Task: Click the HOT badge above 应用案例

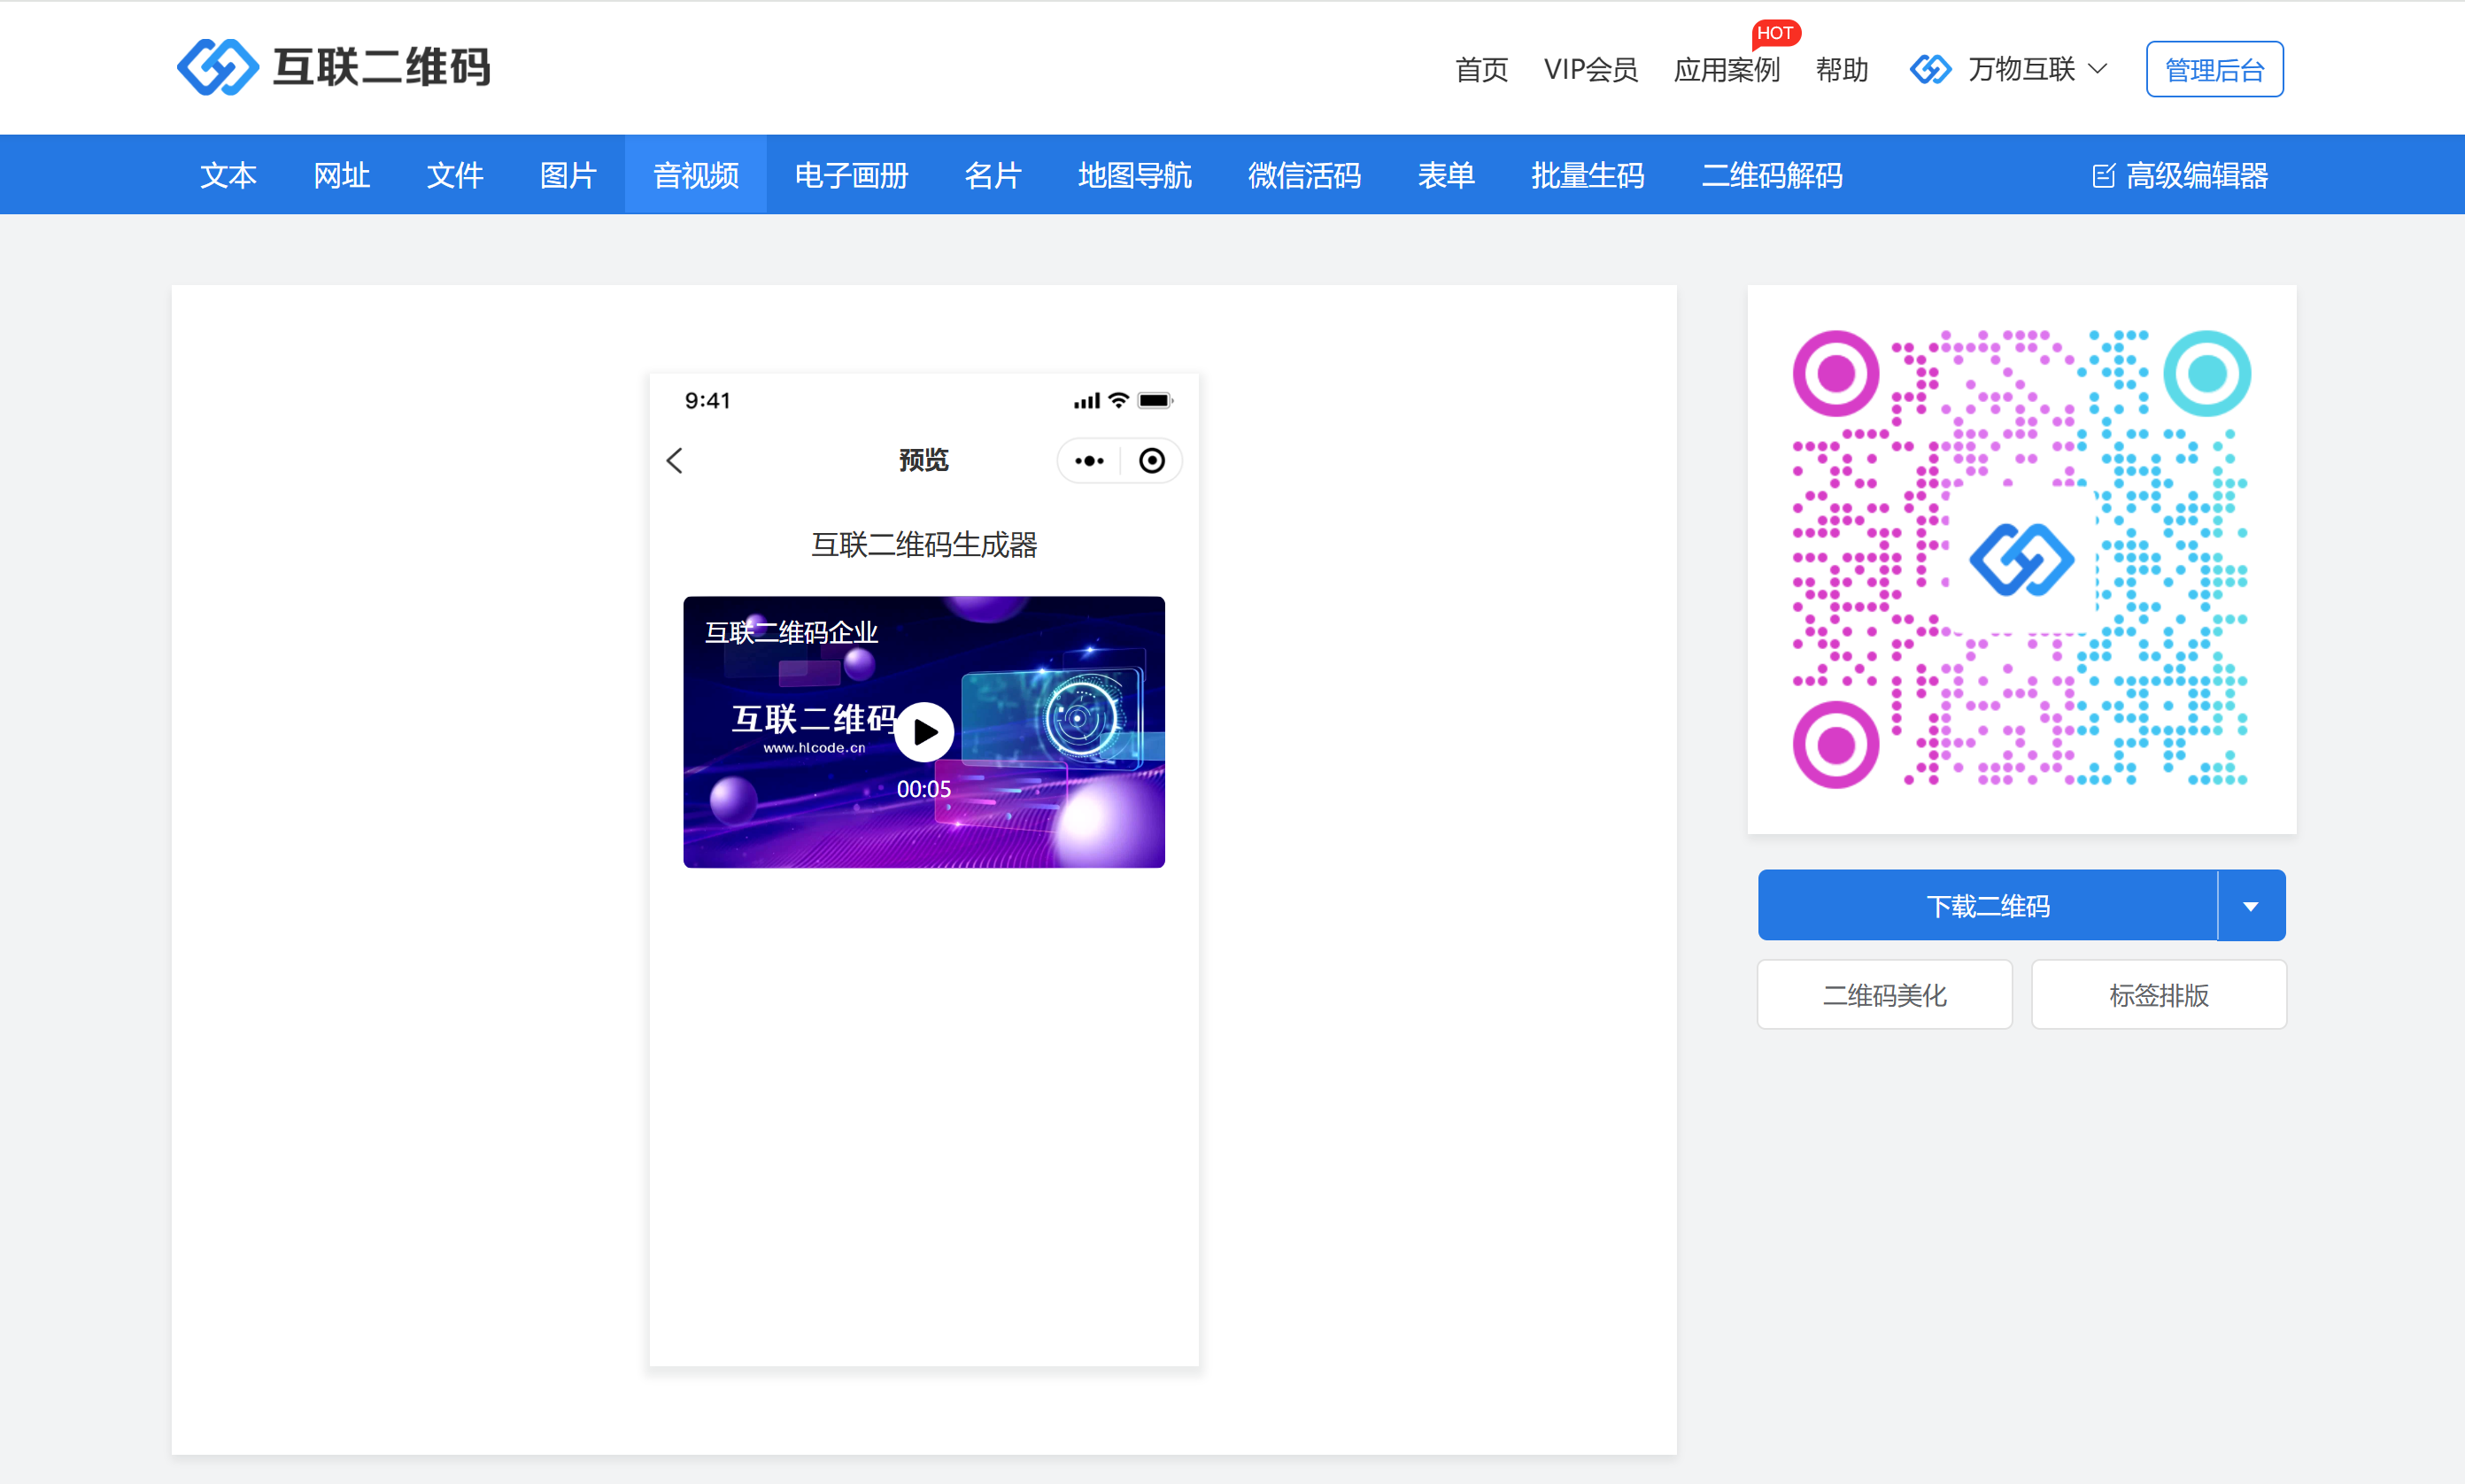Action: pos(1775,33)
